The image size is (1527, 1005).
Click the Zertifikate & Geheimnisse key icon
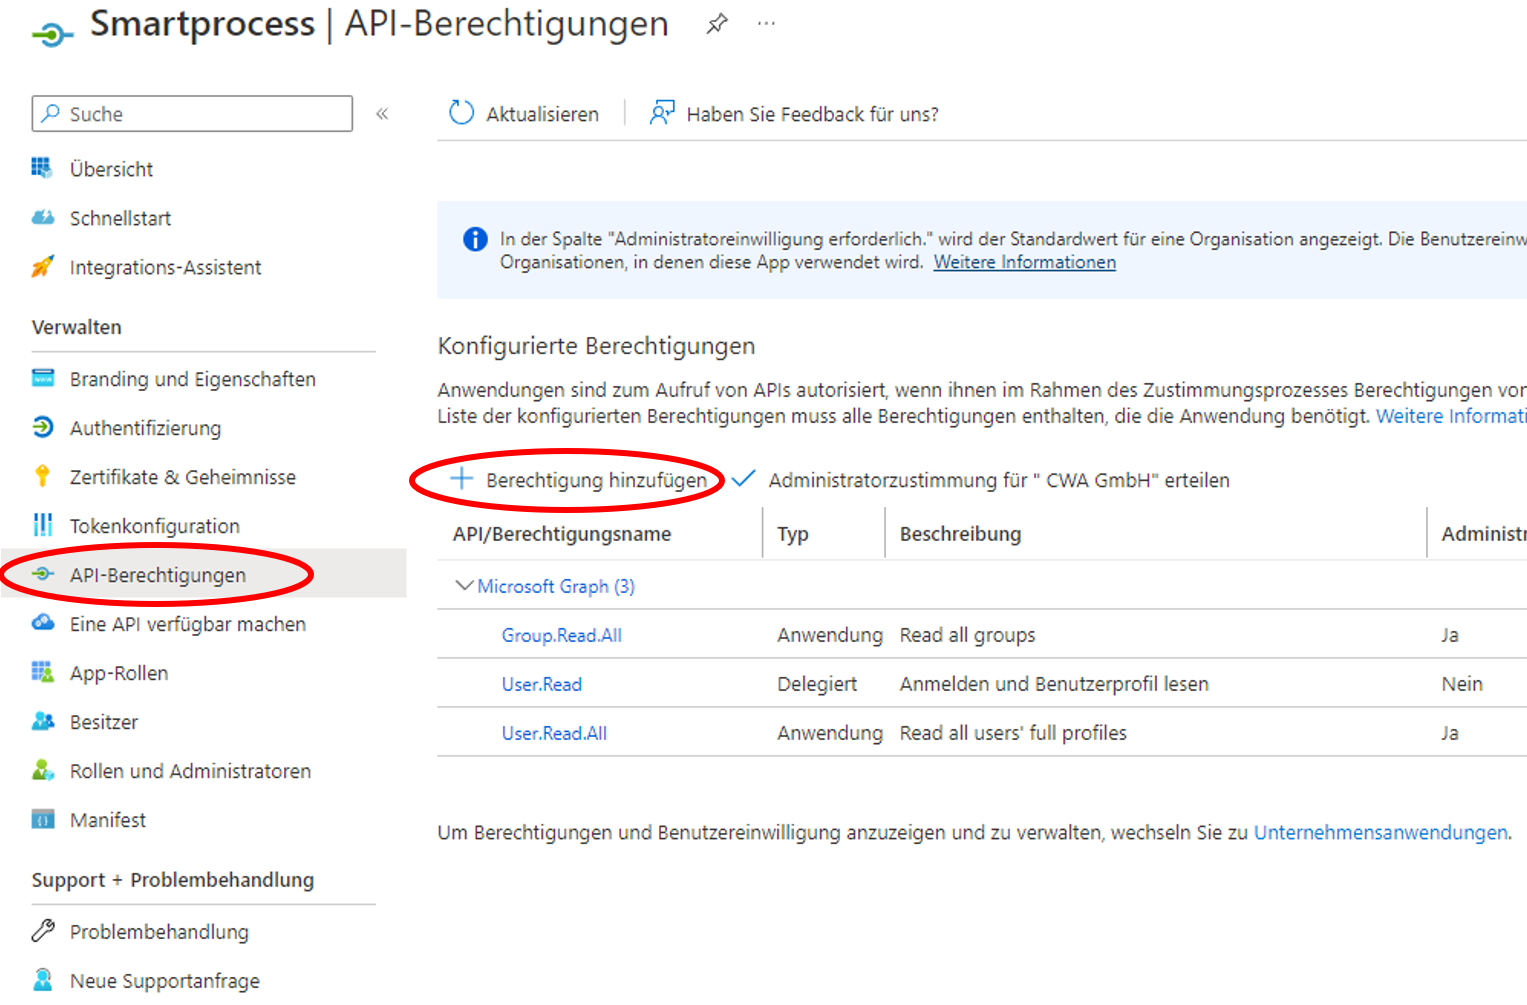coord(43,477)
